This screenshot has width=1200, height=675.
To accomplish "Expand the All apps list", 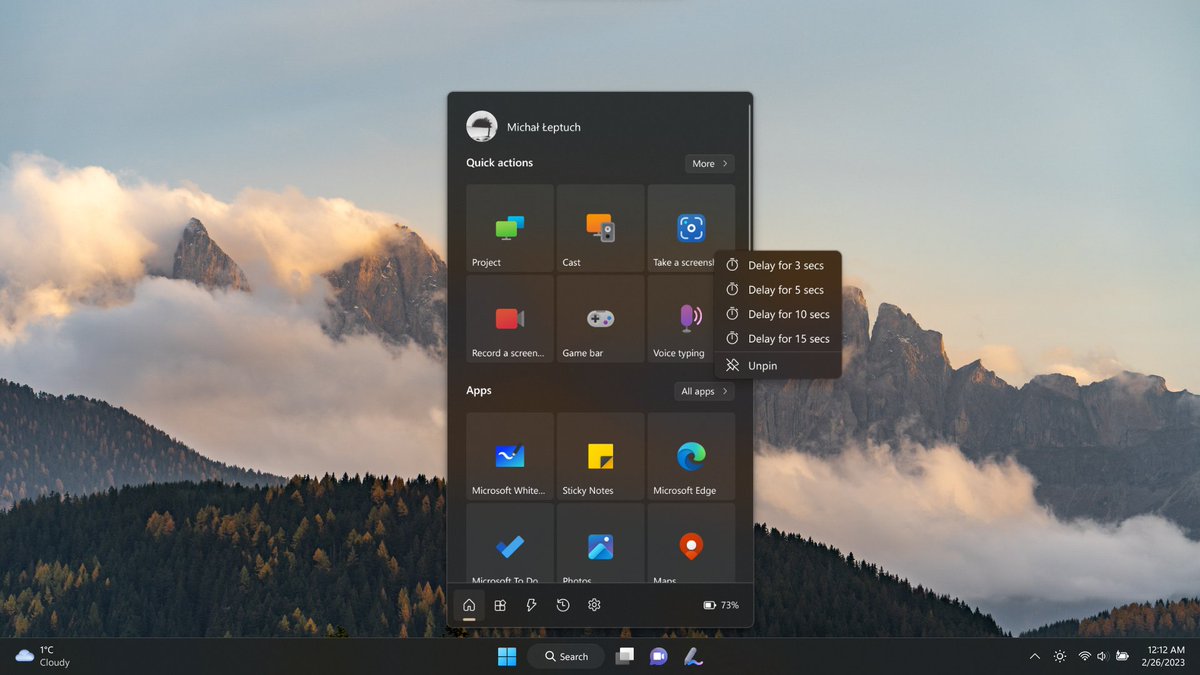I will (705, 391).
